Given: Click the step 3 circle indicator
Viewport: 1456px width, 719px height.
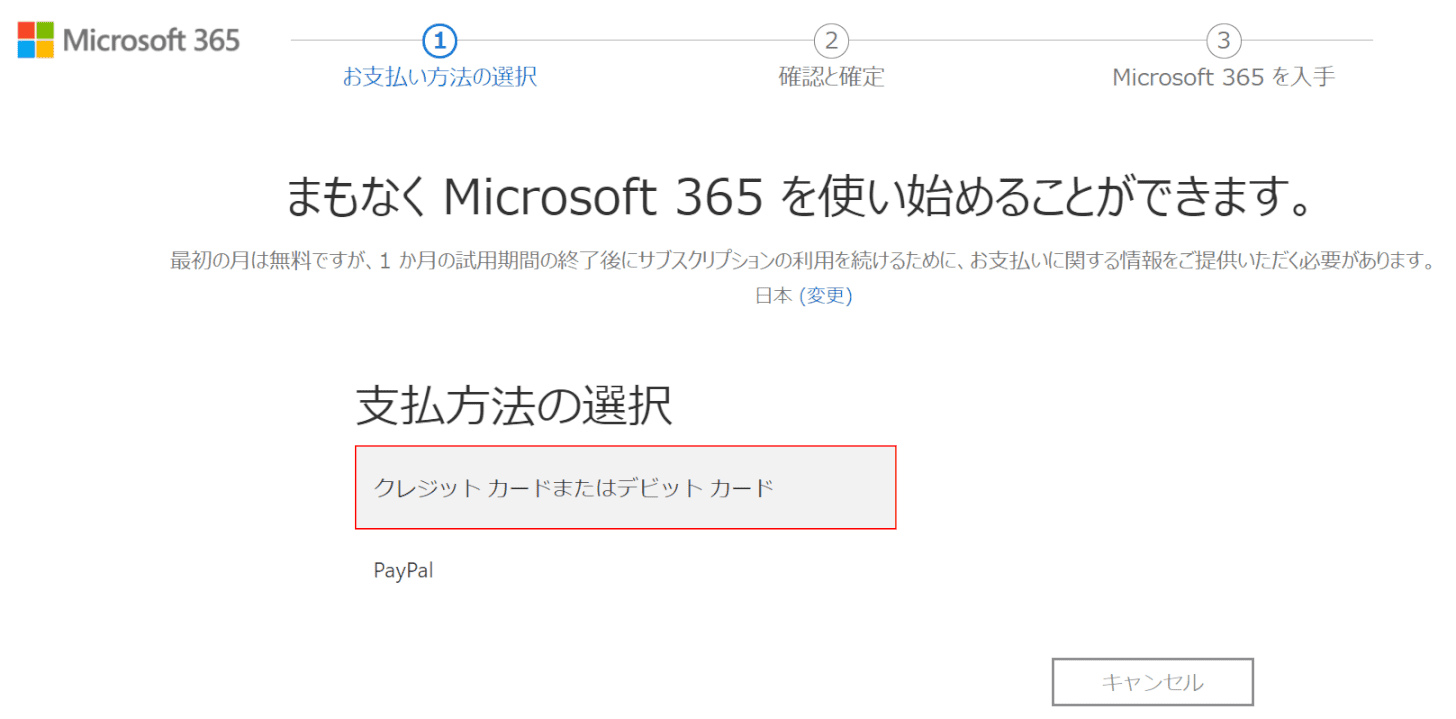Looking at the screenshot, I should (1223, 41).
